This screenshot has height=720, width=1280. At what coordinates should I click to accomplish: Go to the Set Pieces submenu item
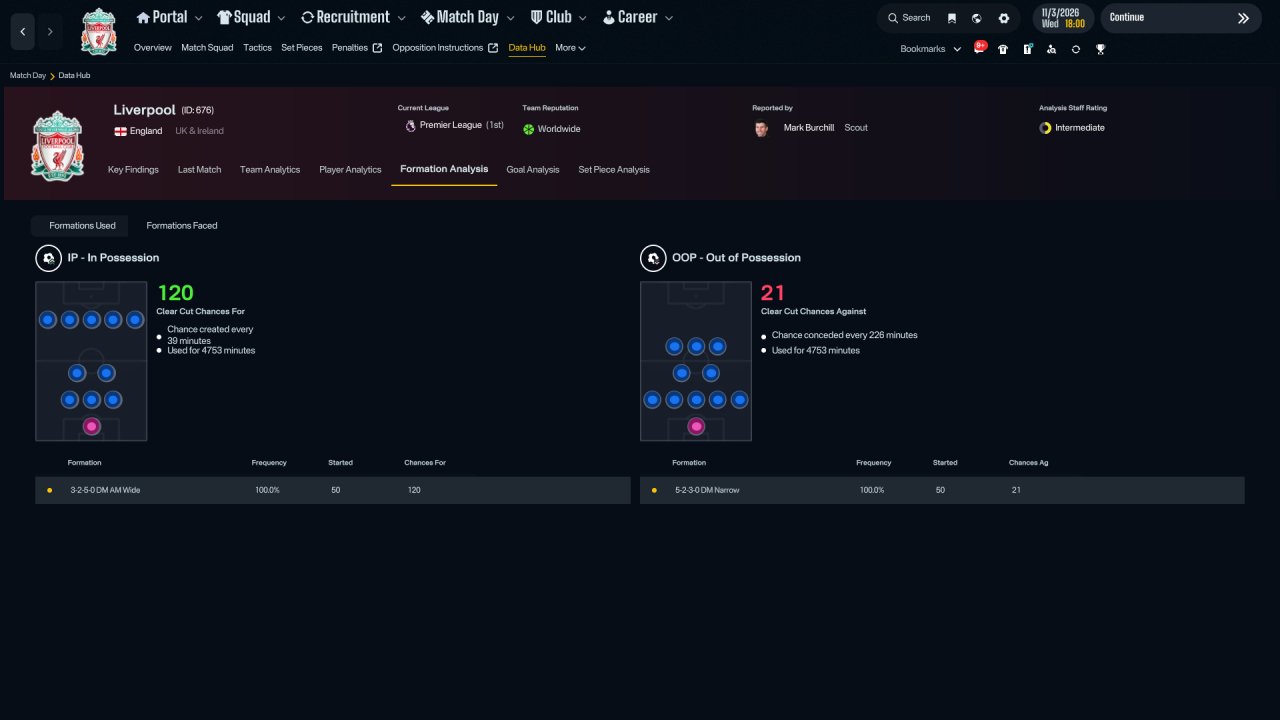tap(301, 48)
